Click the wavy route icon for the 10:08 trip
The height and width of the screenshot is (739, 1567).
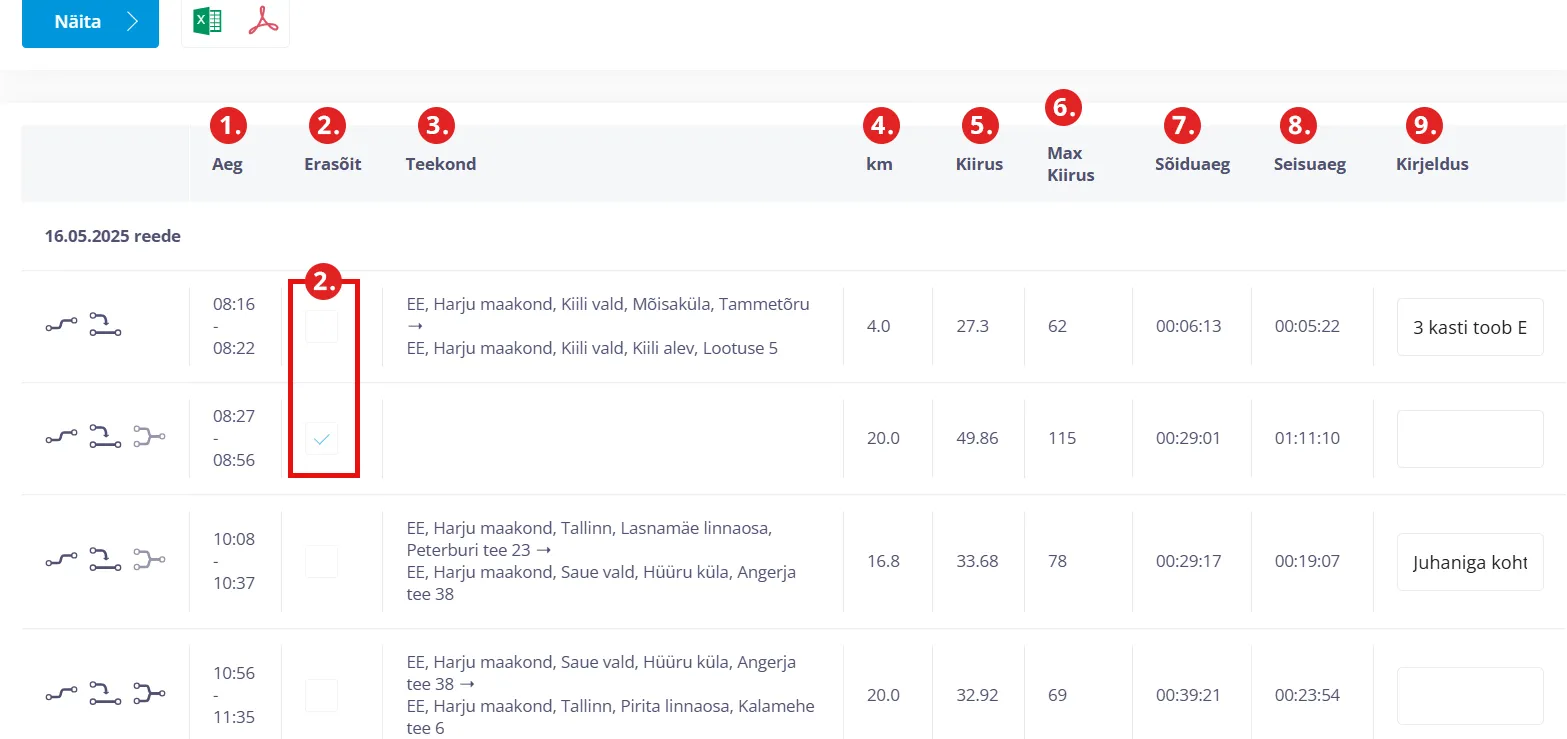coord(62,561)
